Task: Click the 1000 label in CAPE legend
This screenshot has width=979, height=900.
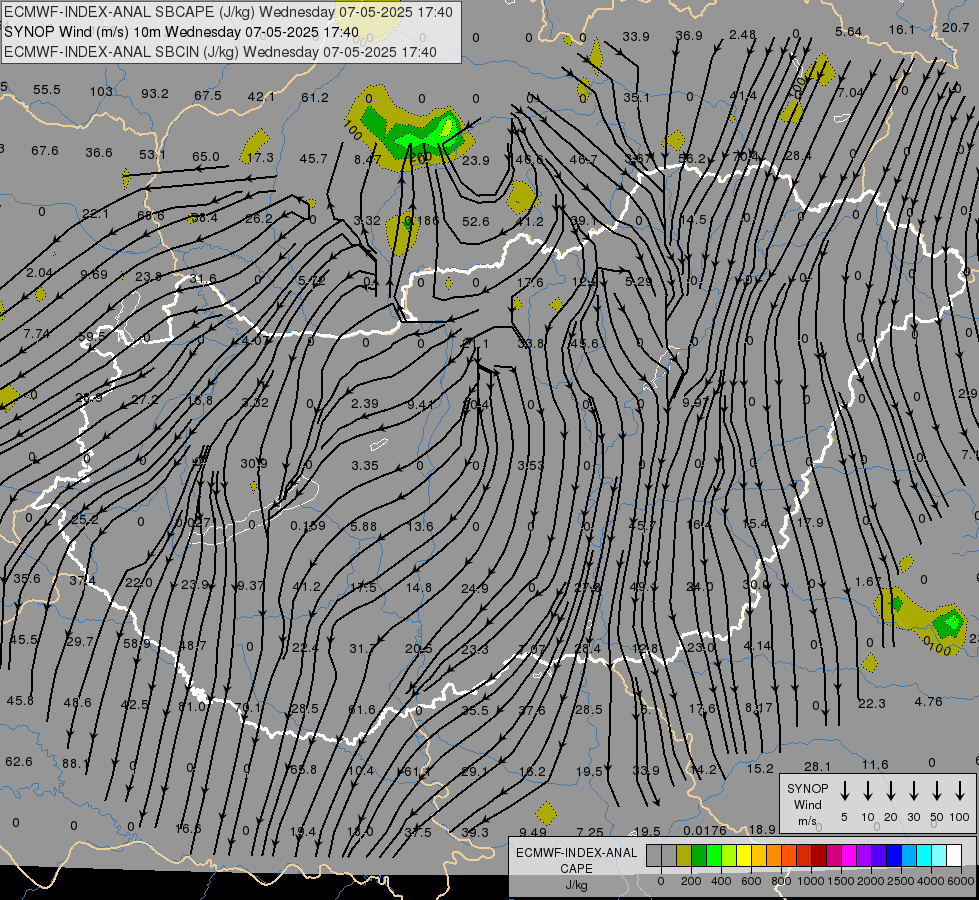Action: pos(811,881)
